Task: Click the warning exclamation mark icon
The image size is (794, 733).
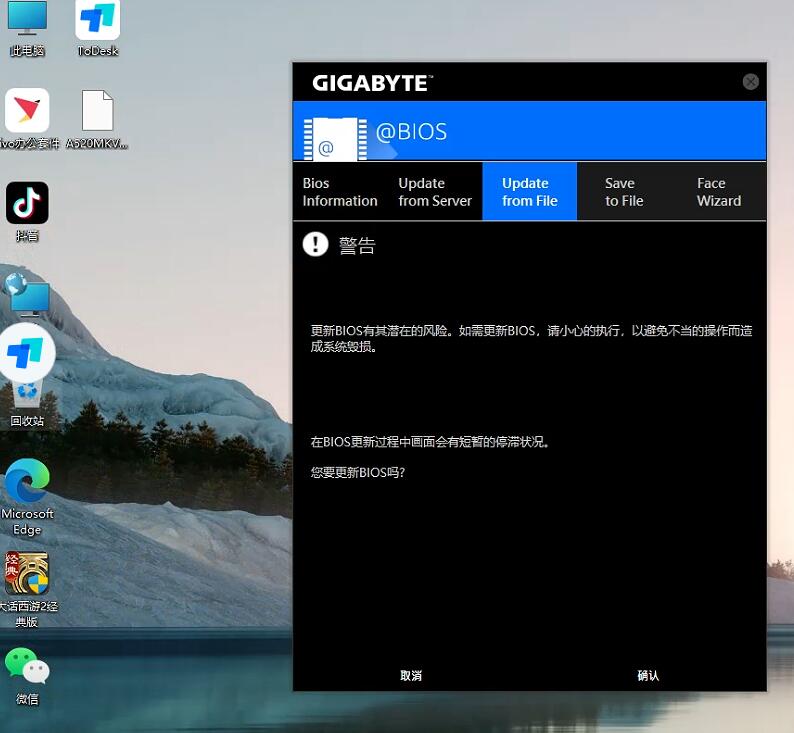Action: (315, 244)
